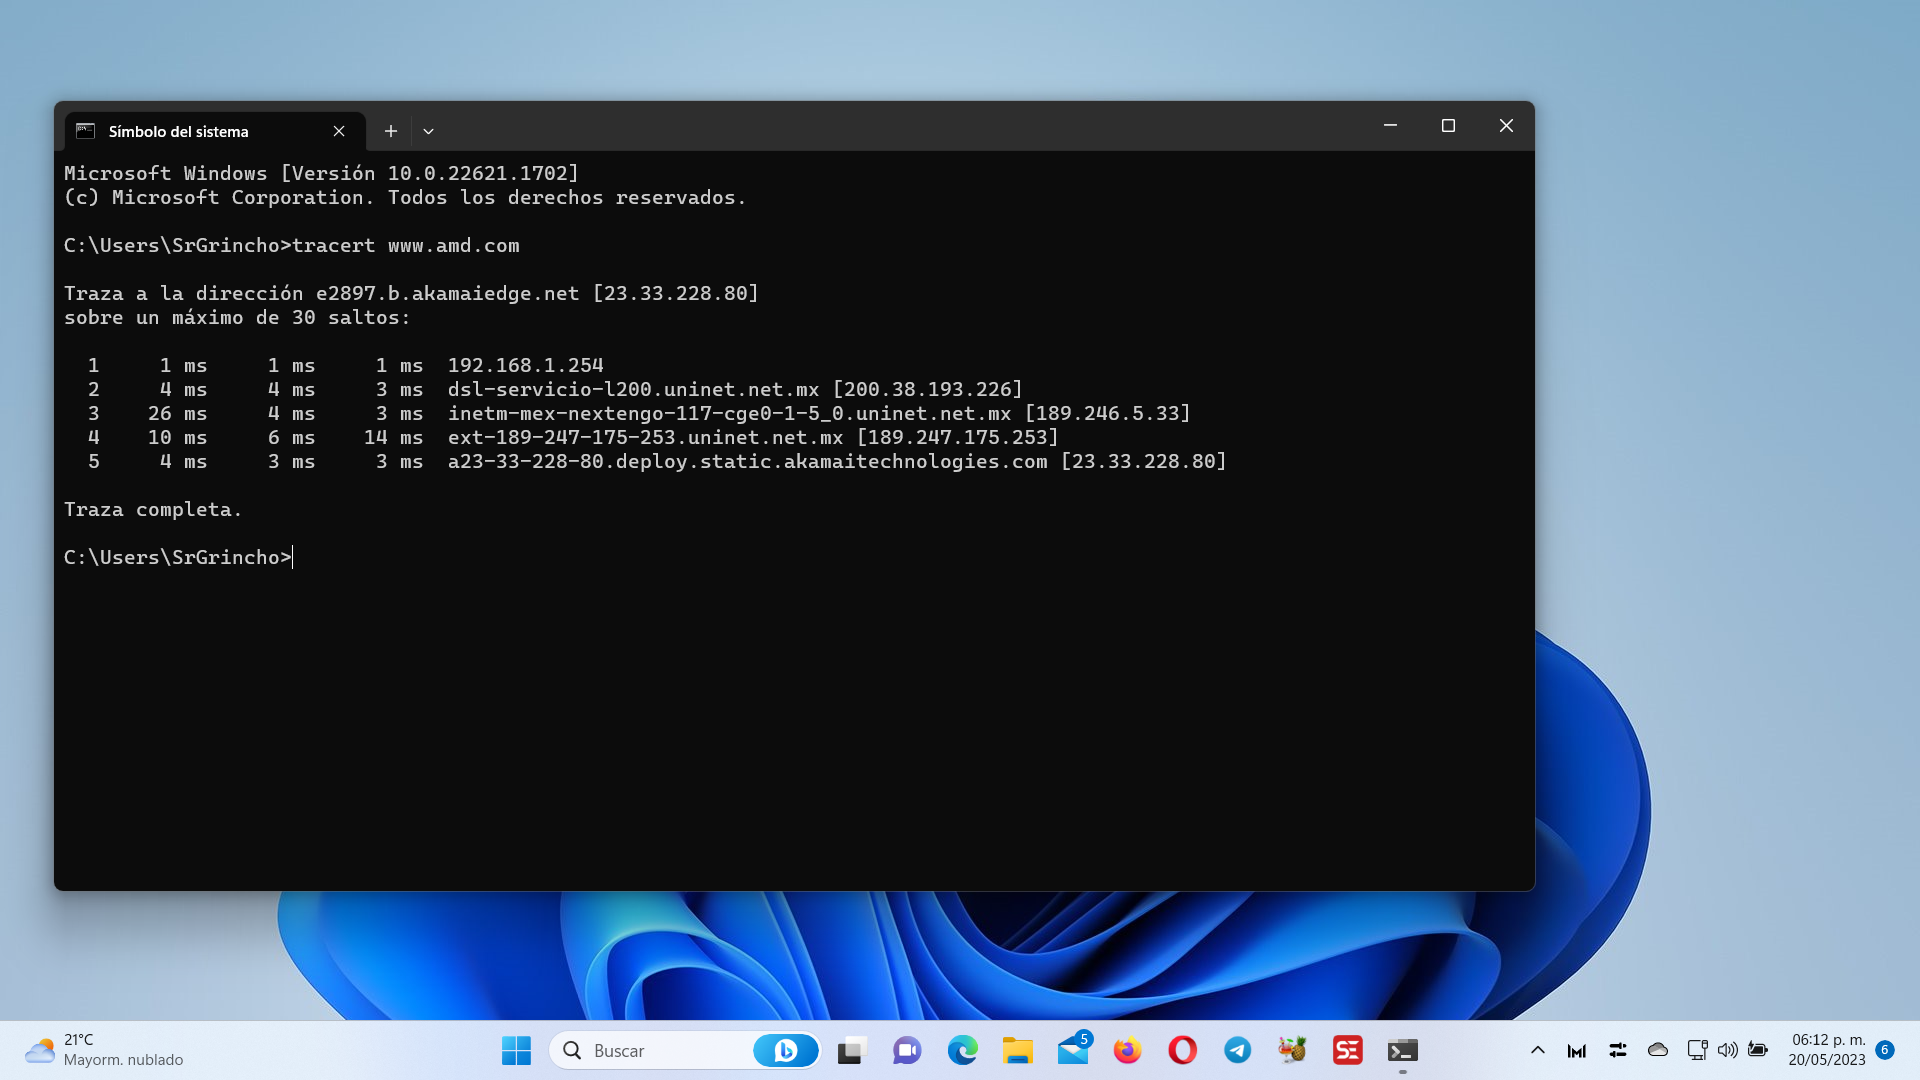This screenshot has height=1080, width=1920.
Task: Launch Firefox from taskbar
Action: tap(1127, 1050)
